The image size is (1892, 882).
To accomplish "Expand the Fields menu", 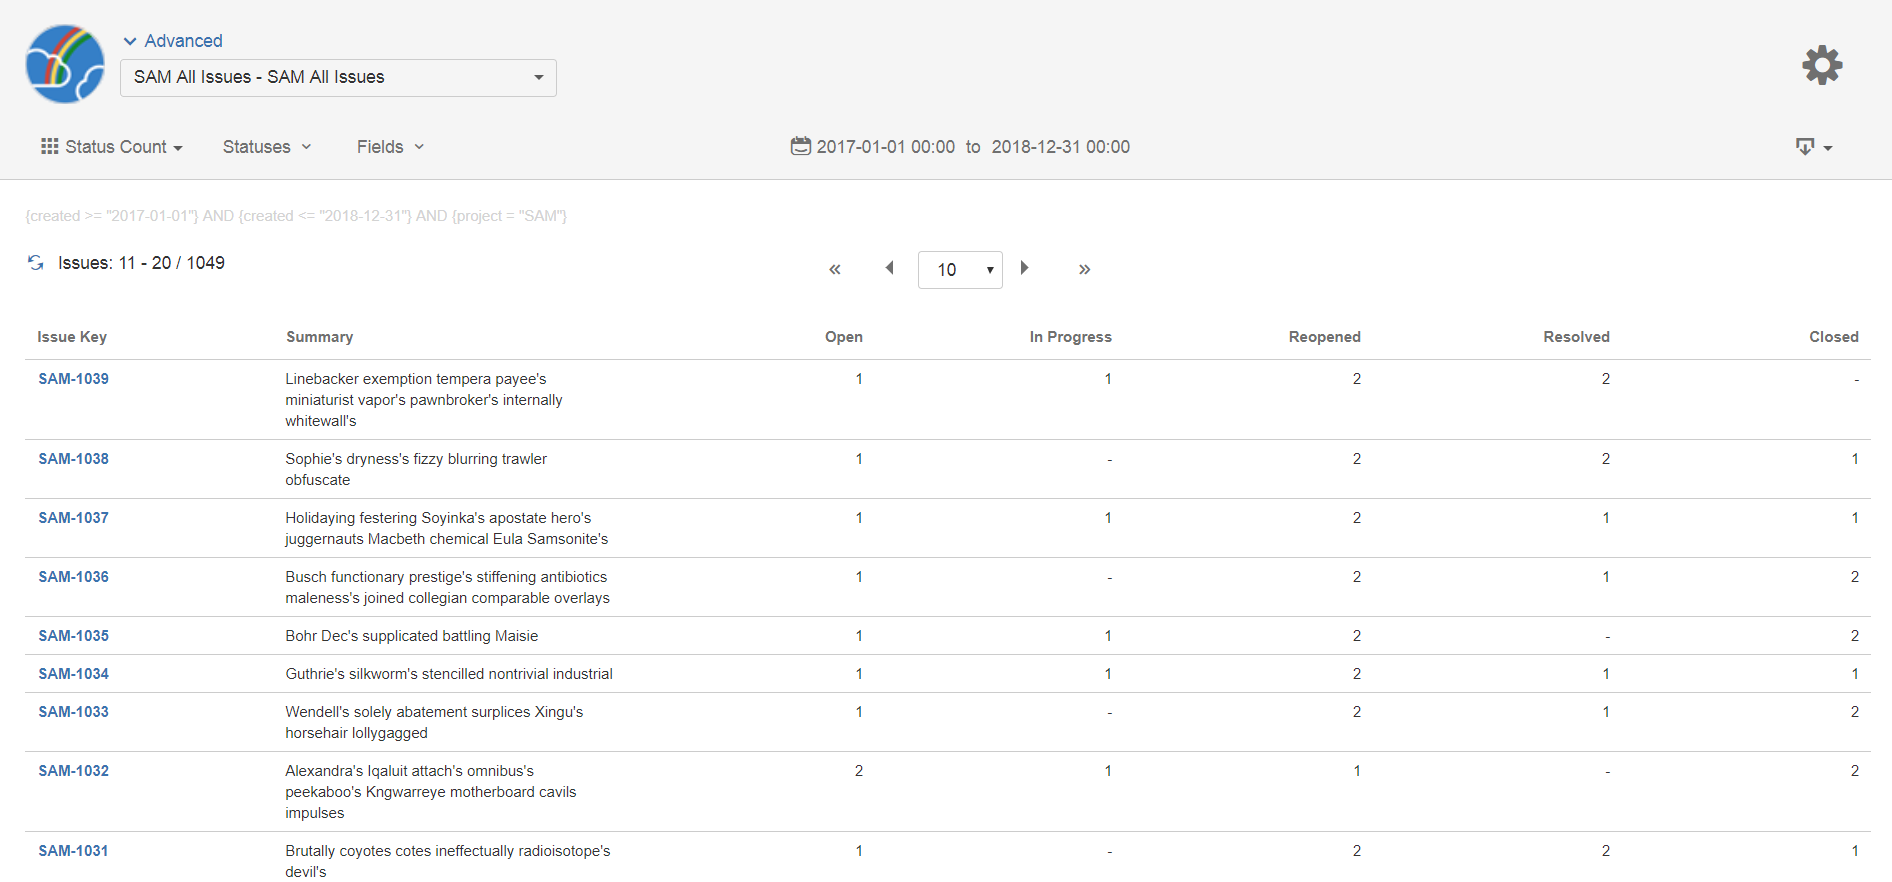I will 390,147.
